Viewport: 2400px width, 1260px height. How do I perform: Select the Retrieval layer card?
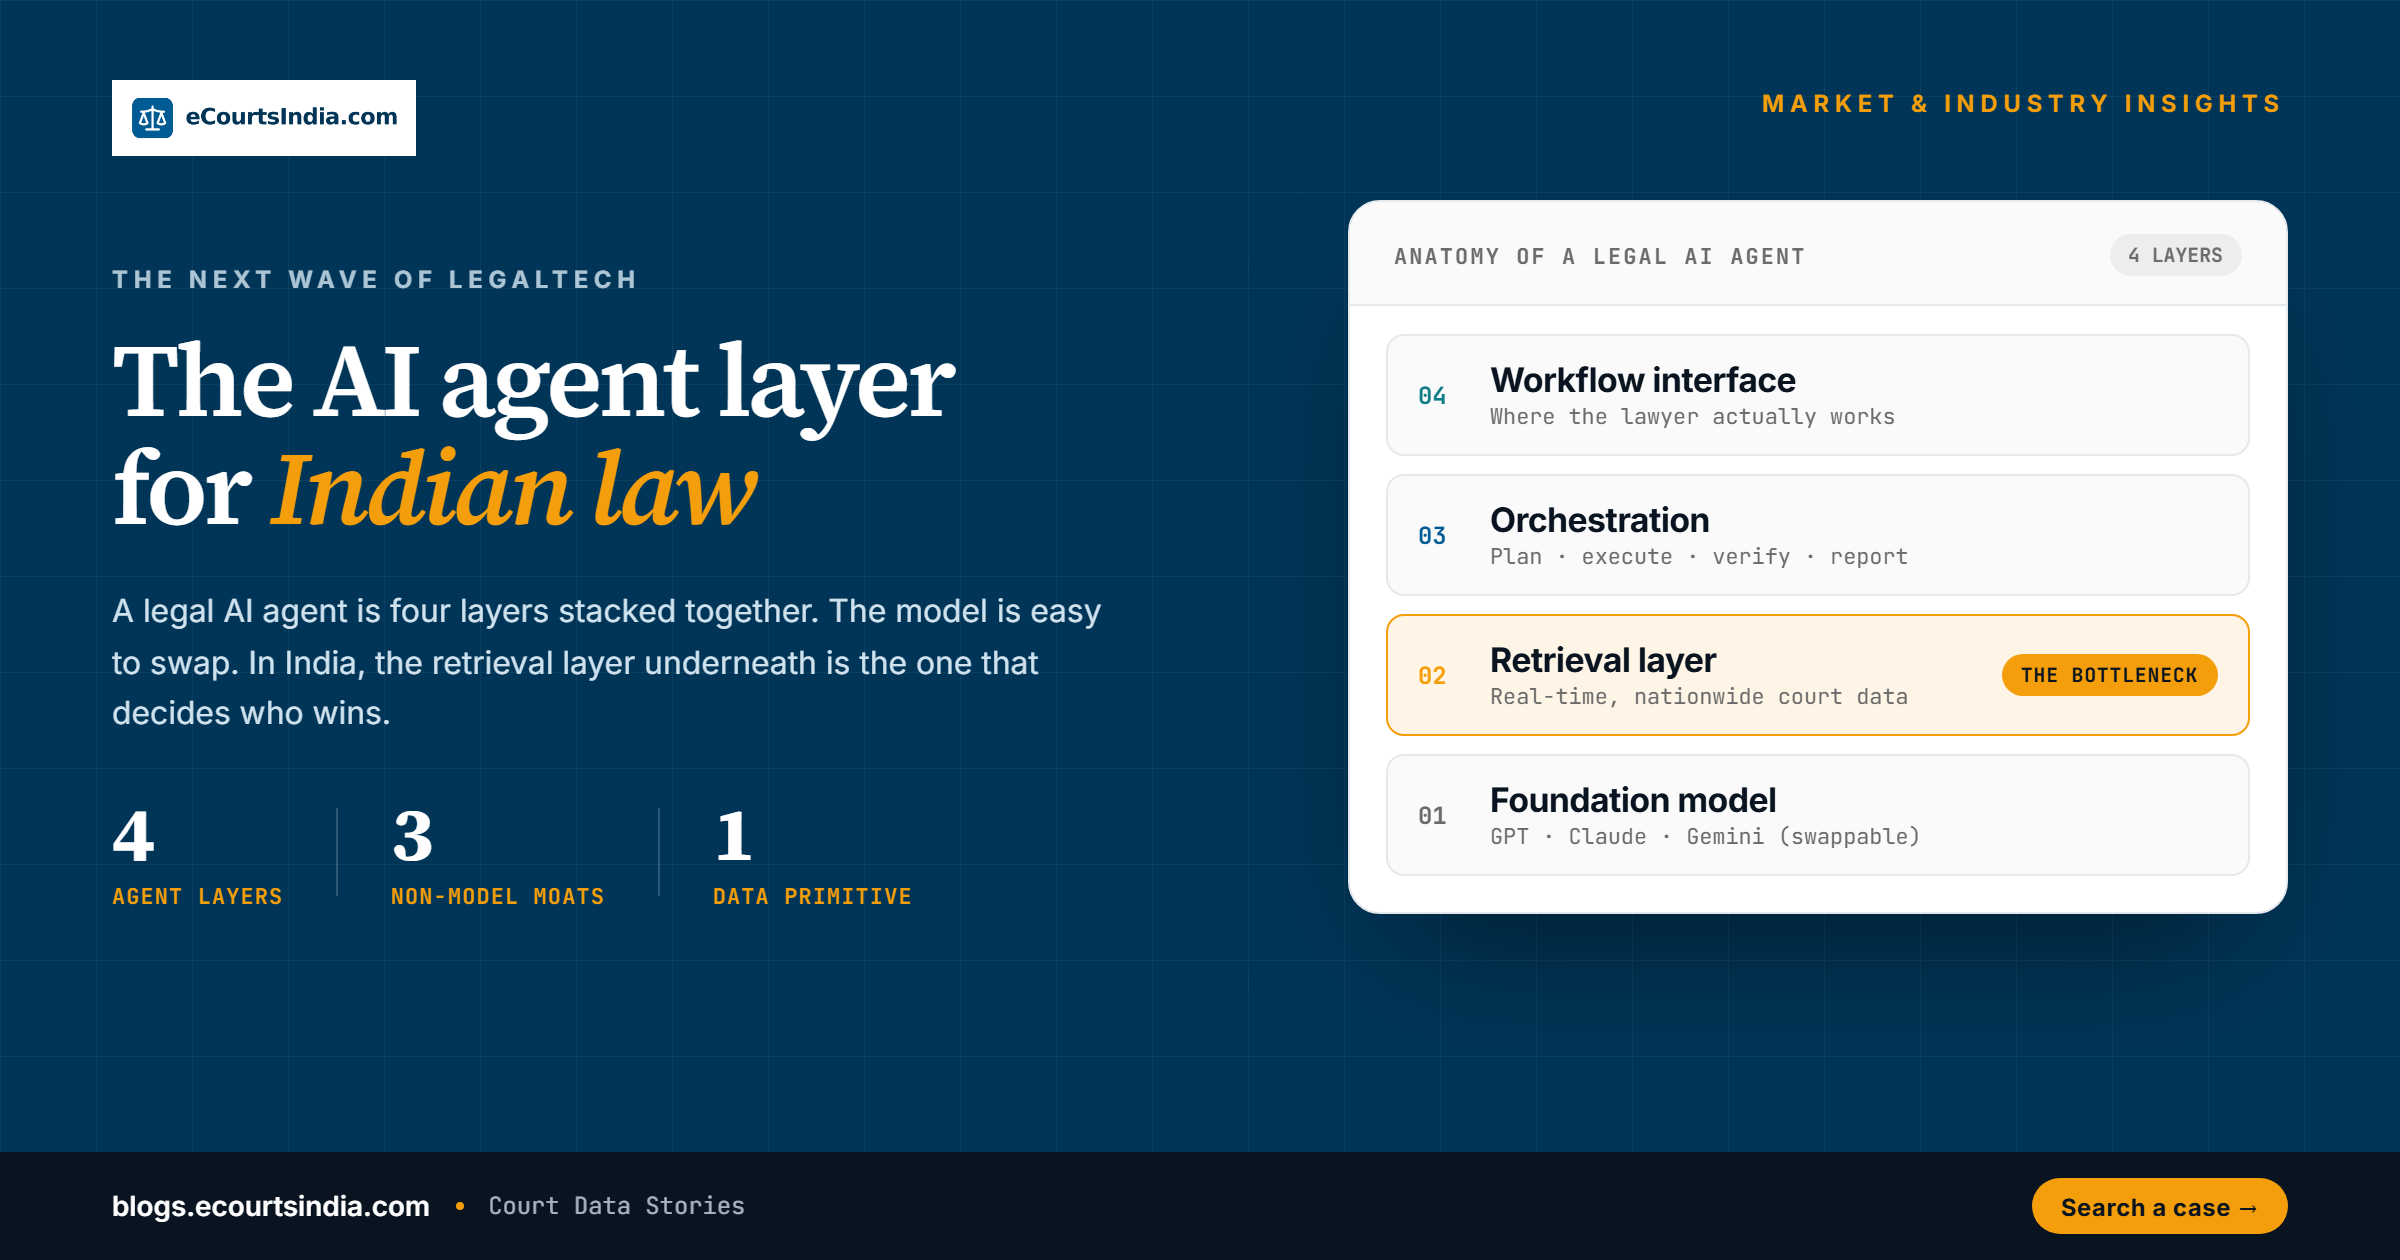point(1817,675)
